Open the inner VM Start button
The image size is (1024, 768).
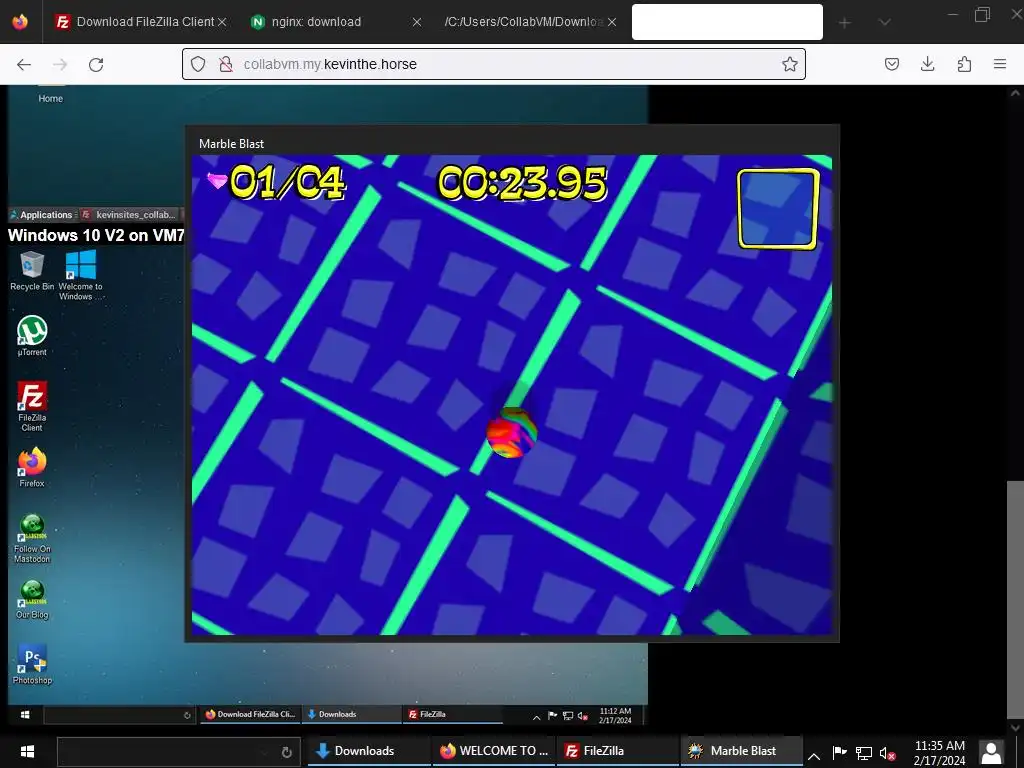click(25, 714)
